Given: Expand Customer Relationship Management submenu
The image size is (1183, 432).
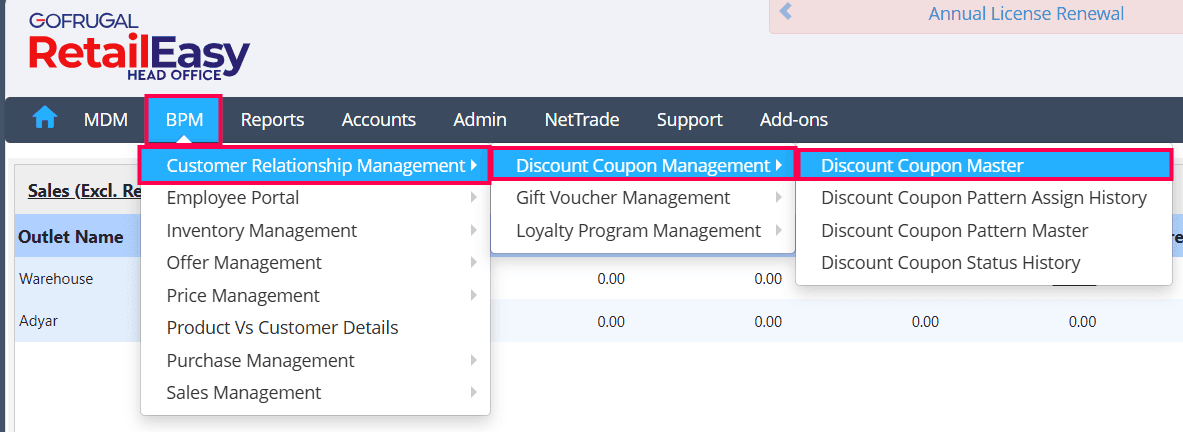Looking at the screenshot, I should tap(315, 165).
